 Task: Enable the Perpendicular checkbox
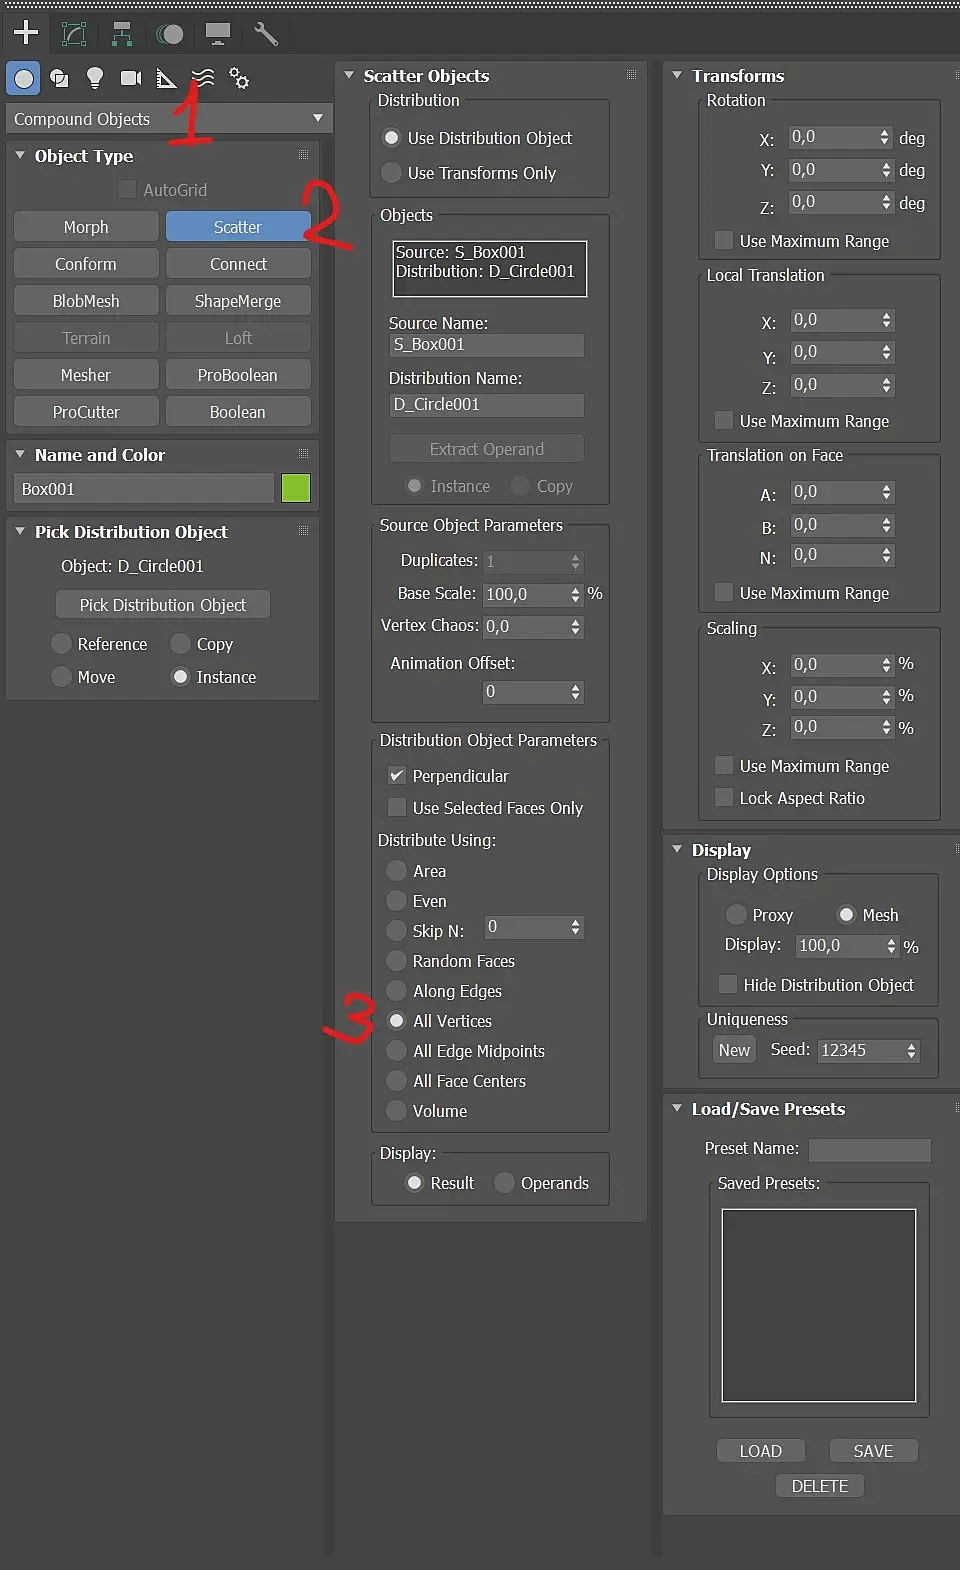coord(397,776)
